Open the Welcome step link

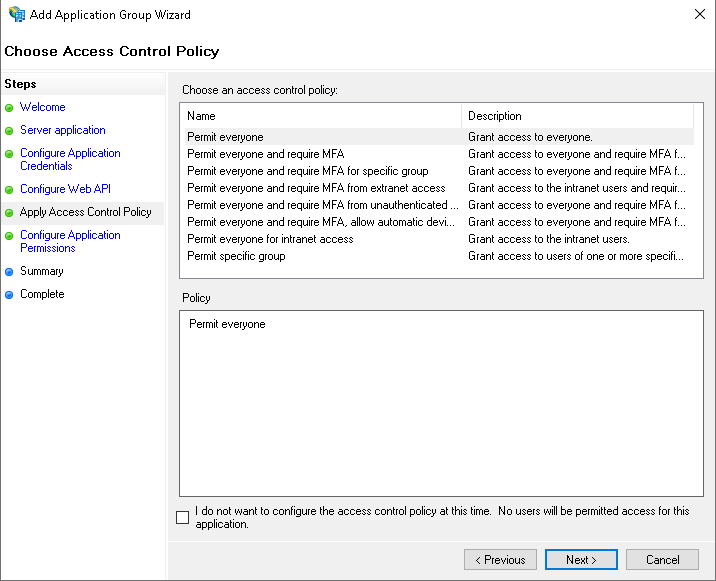pos(42,107)
